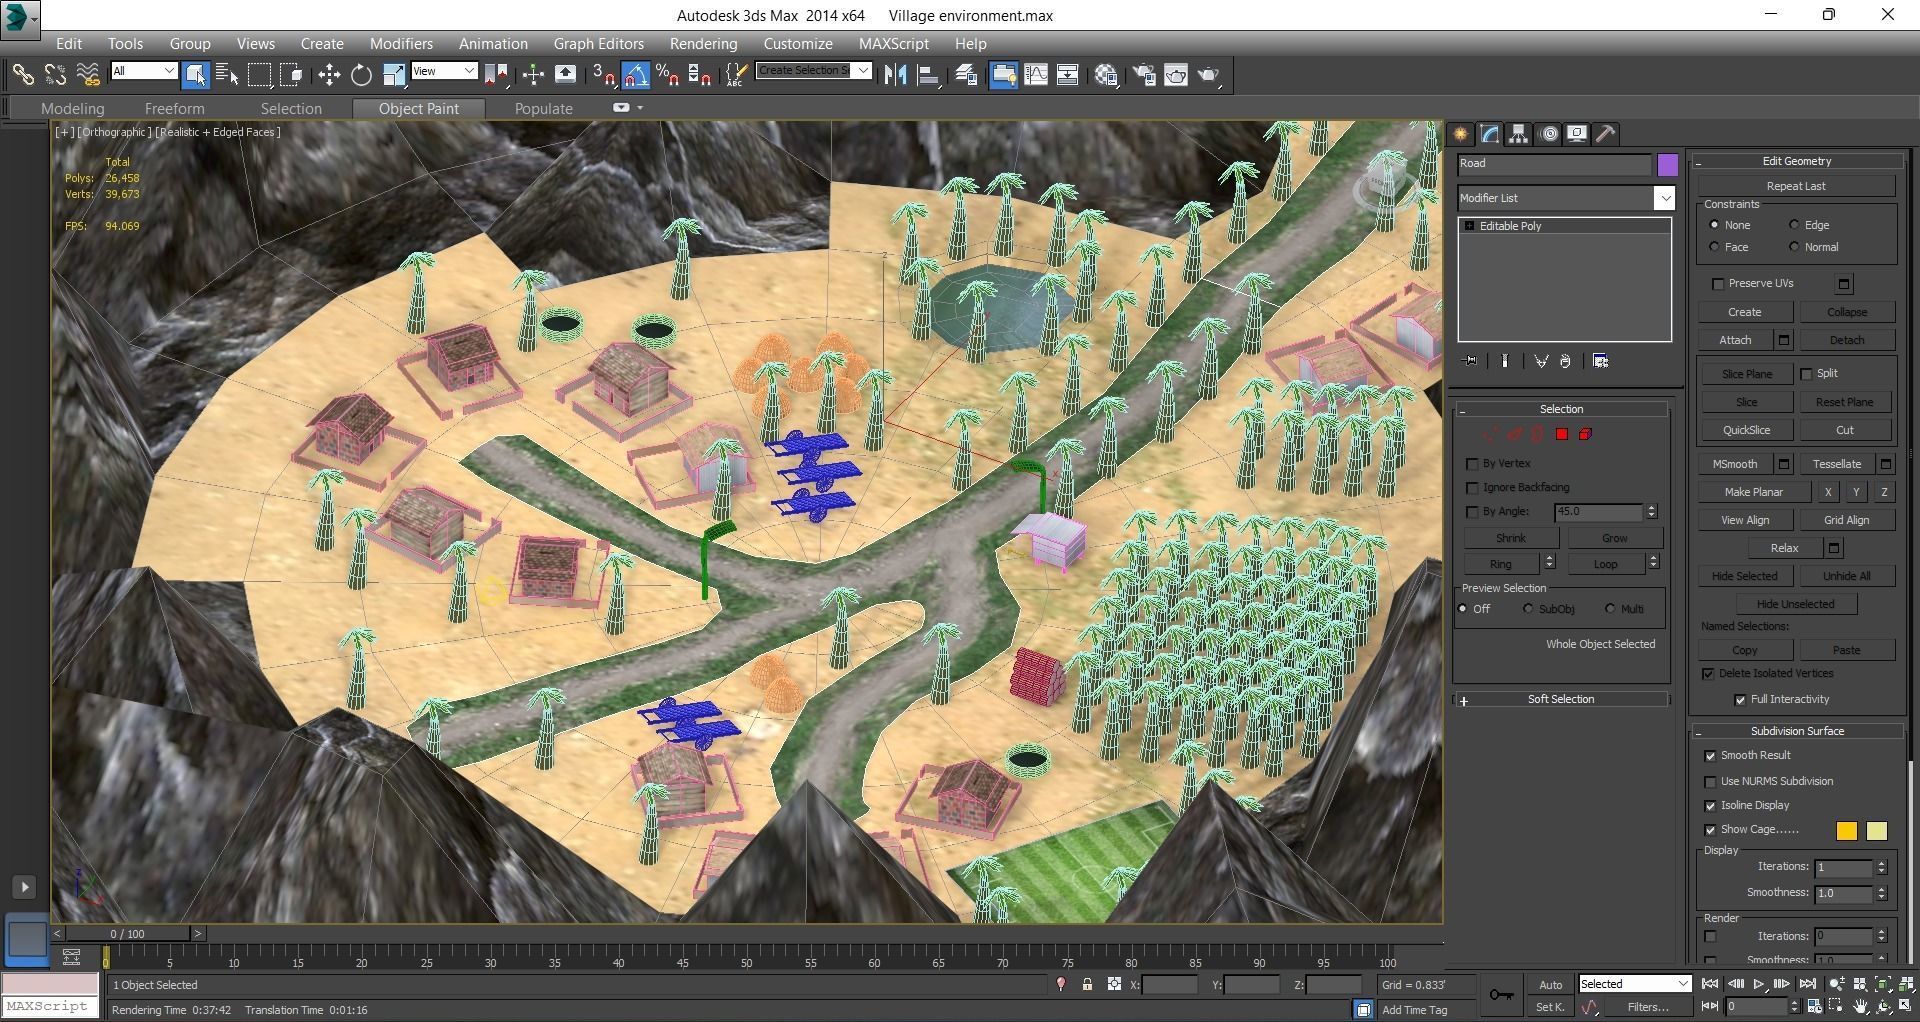The width and height of the screenshot is (1920, 1022).
Task: Click the Mirror tool icon
Action: click(895, 75)
